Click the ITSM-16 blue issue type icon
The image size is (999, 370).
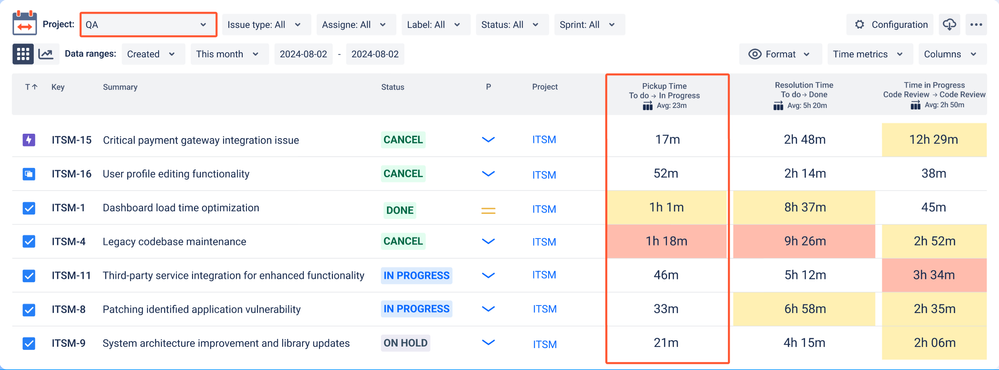click(29, 174)
